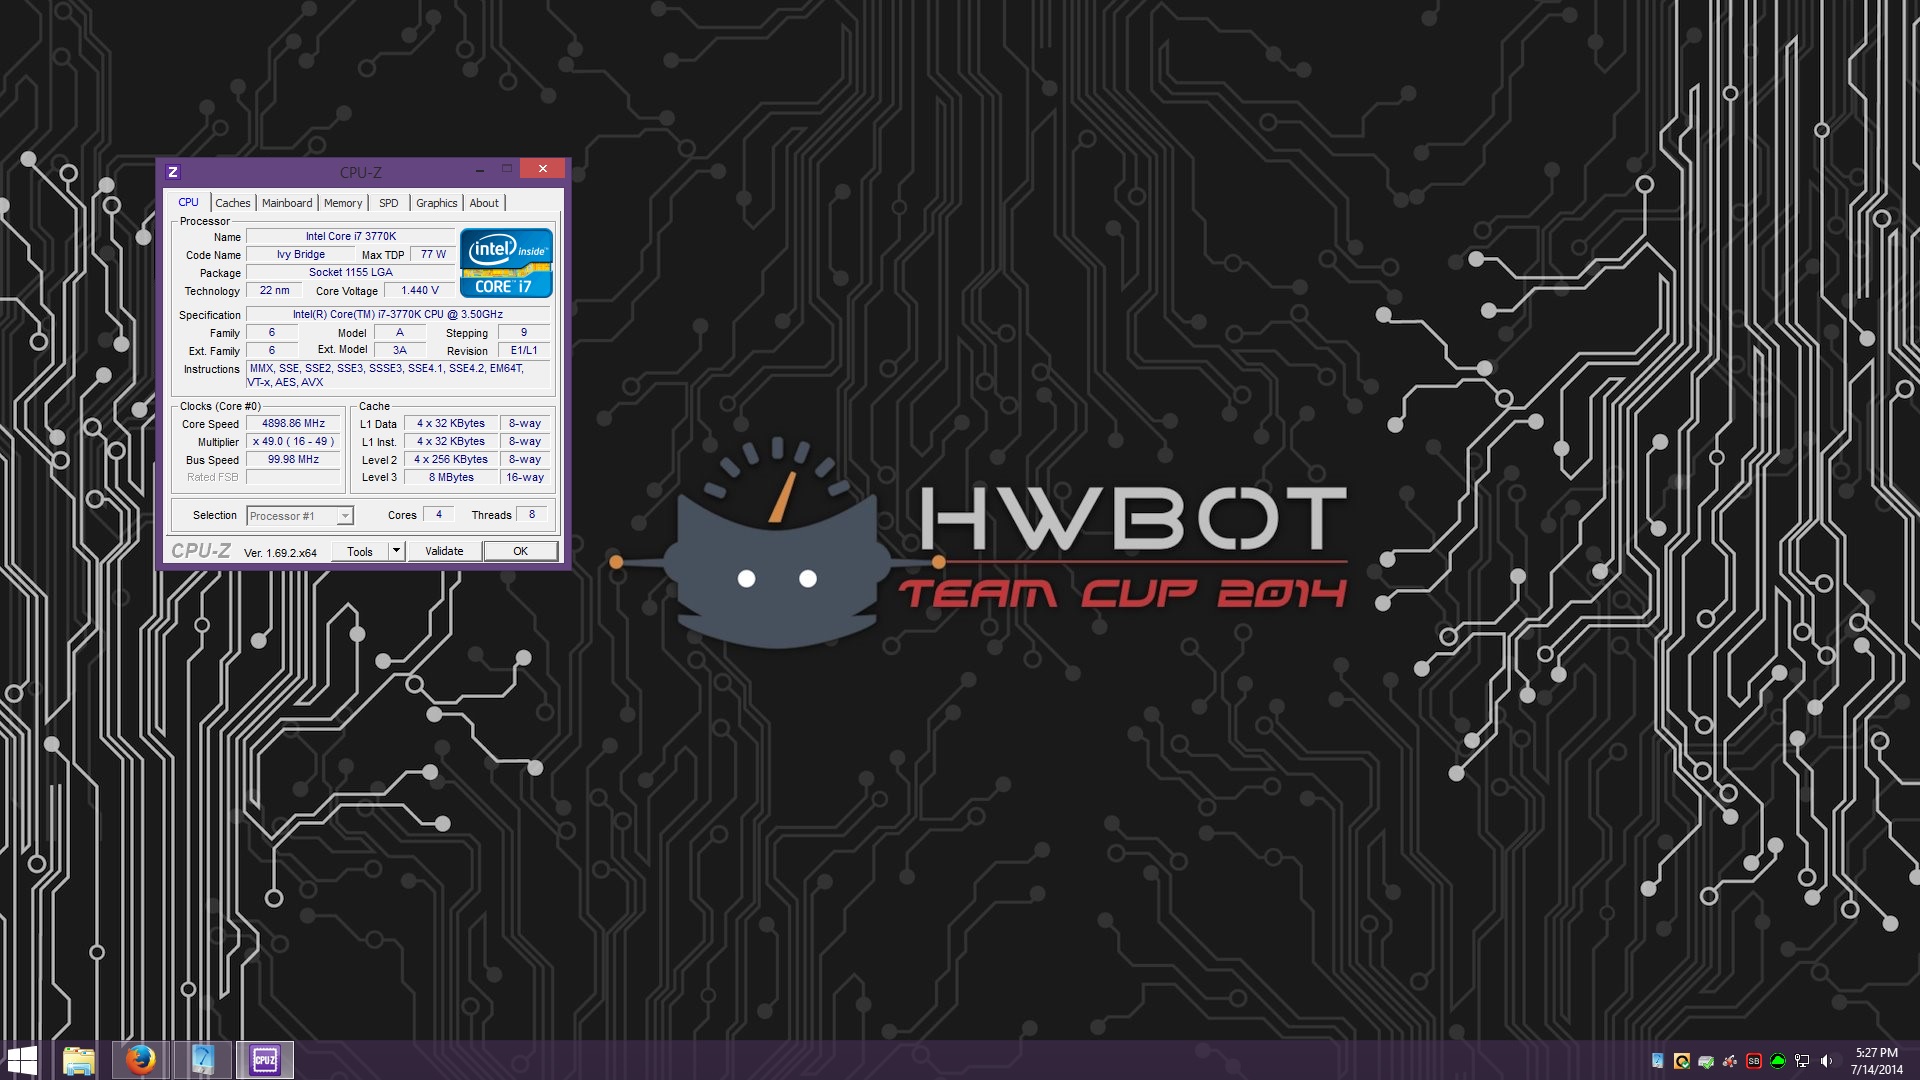Screen dimensions: 1920x1080
Task: Click the Ext. Model value '3A'
Action: click(x=399, y=351)
